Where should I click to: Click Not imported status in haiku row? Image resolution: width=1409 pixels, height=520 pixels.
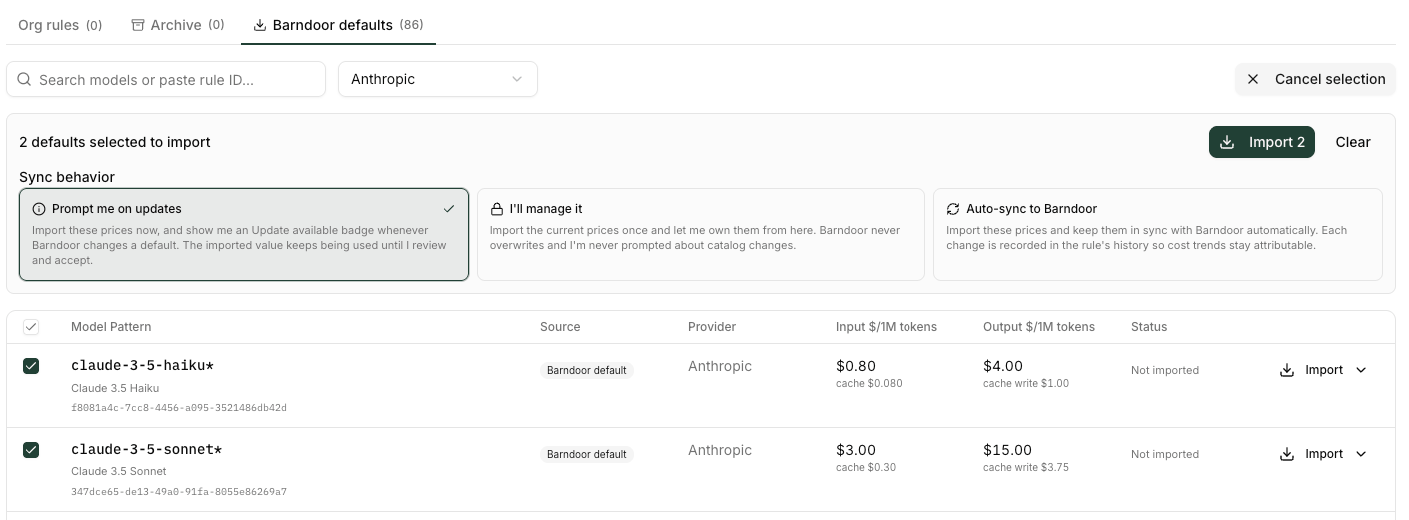click(1165, 370)
